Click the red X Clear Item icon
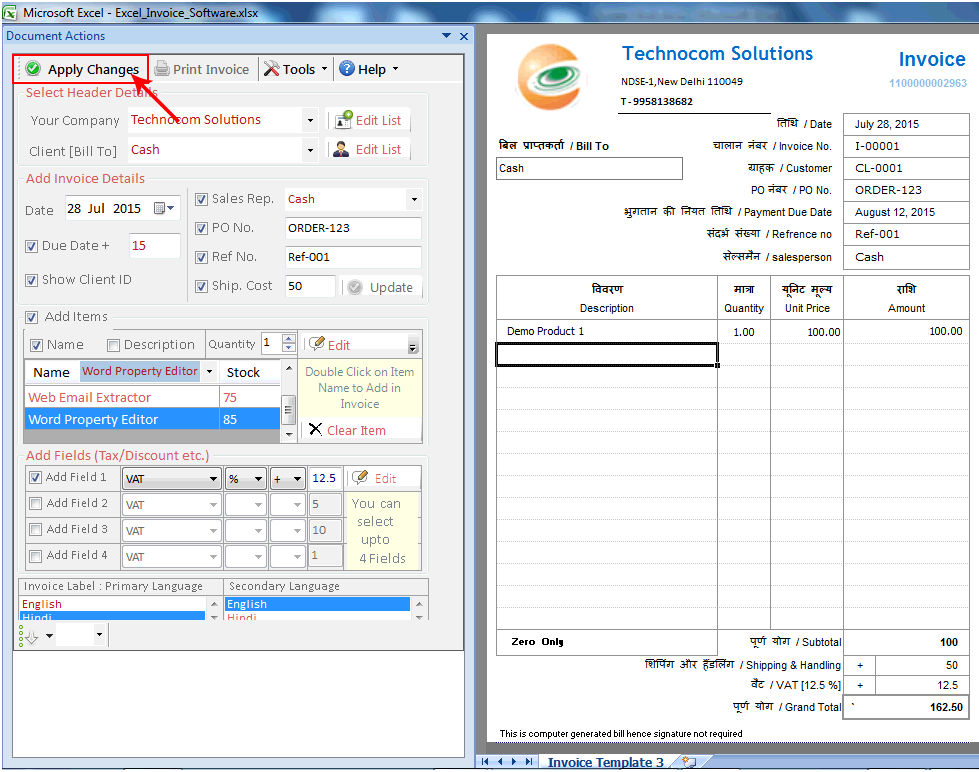This screenshot has height=772, width=979. pos(314,429)
